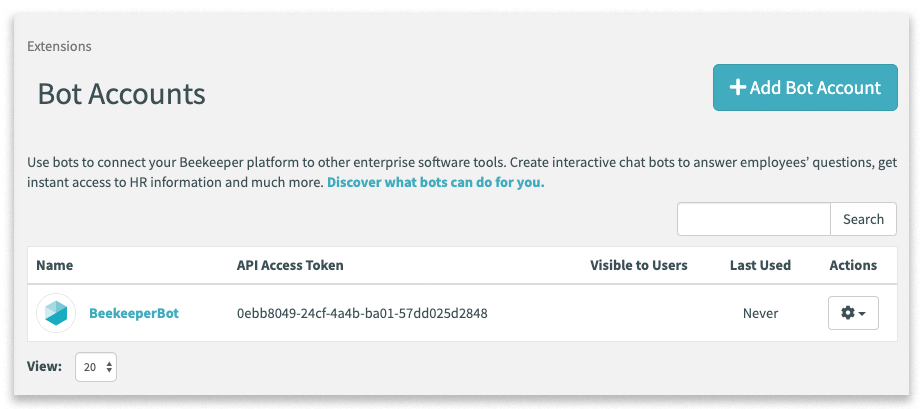Click the BeekeeperBot hexagon avatar icon

pyautogui.click(x=56, y=313)
